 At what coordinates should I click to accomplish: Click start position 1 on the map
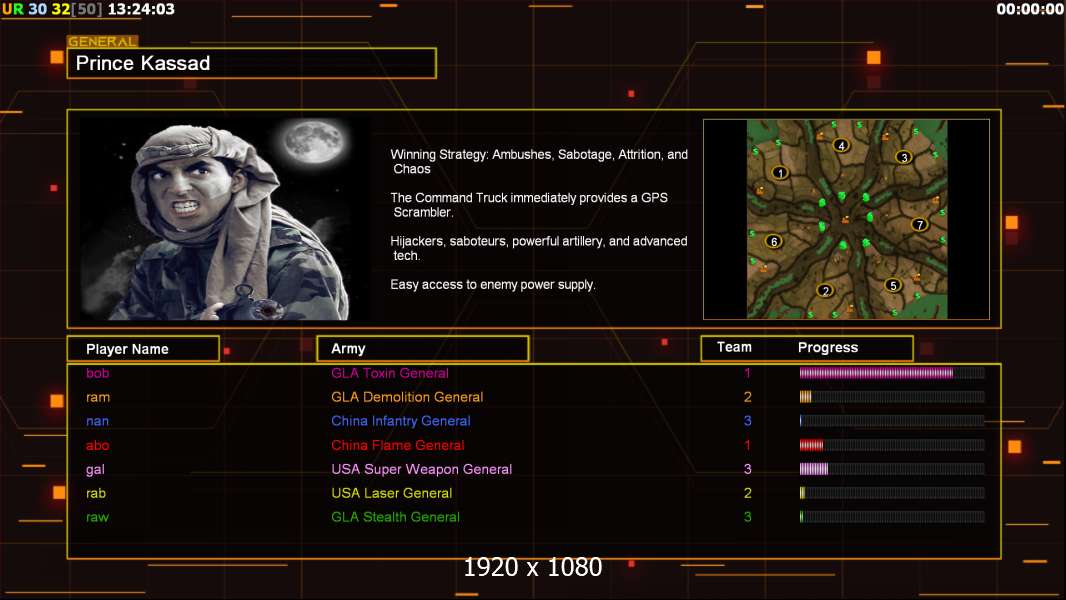(780, 173)
